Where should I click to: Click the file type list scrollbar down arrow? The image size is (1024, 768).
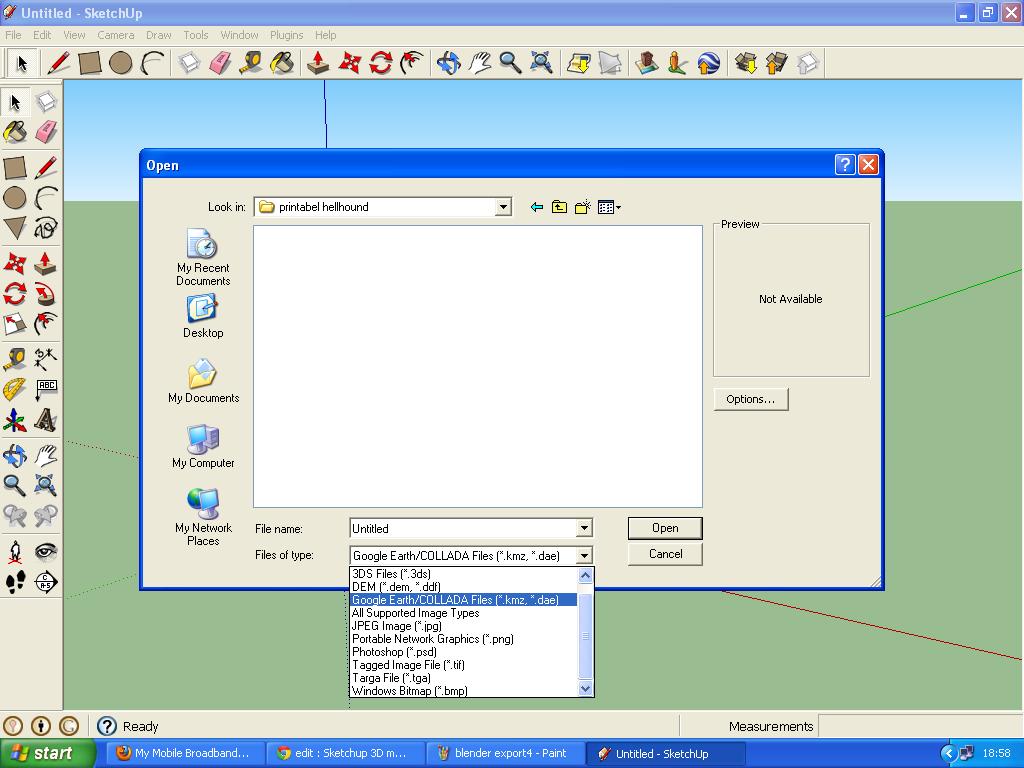click(x=585, y=688)
